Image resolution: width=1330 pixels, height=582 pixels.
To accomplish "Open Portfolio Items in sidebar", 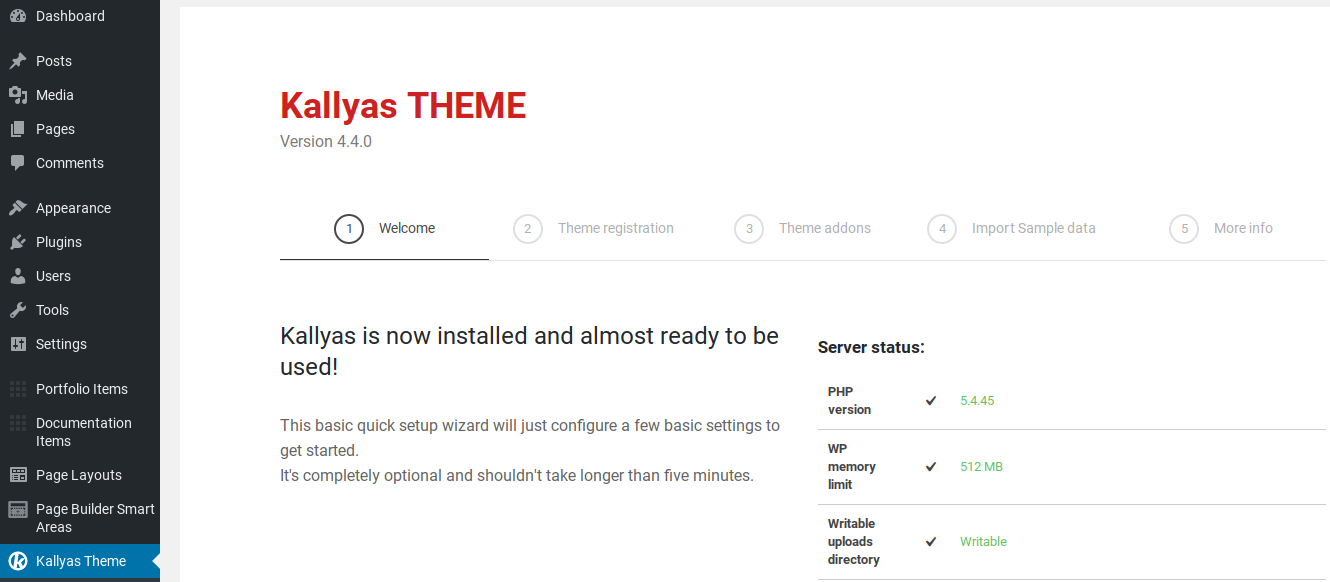I will (x=80, y=389).
